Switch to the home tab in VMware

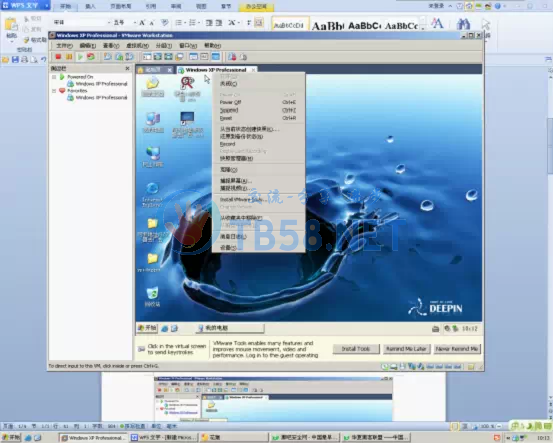[x=155, y=70]
